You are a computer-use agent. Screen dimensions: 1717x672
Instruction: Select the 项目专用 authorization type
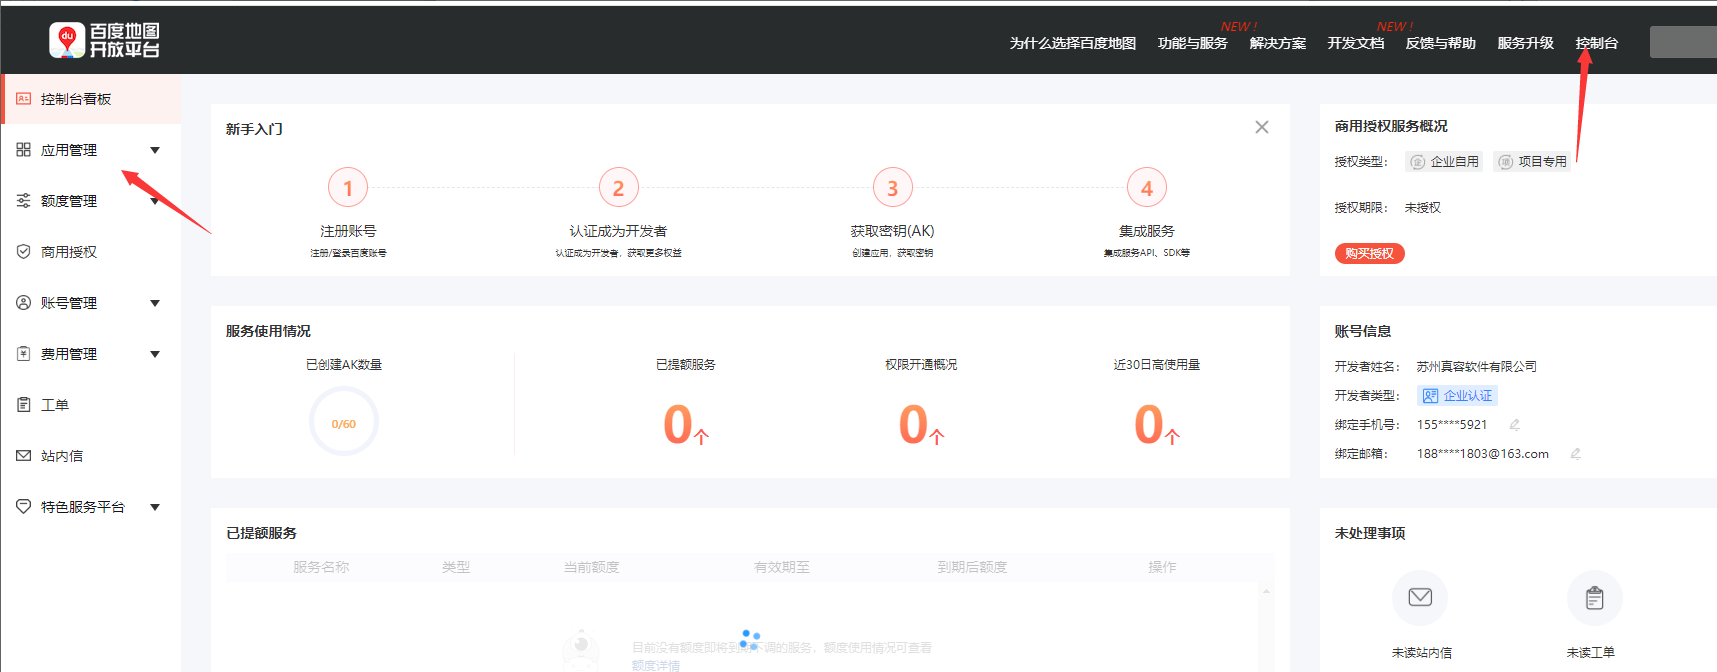1531,162
